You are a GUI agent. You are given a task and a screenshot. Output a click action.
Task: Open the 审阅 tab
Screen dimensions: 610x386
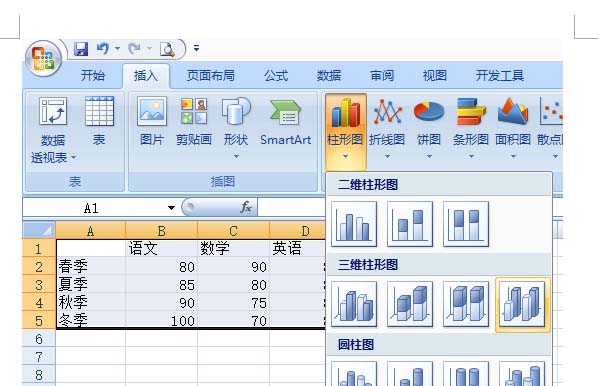pyautogui.click(x=382, y=75)
